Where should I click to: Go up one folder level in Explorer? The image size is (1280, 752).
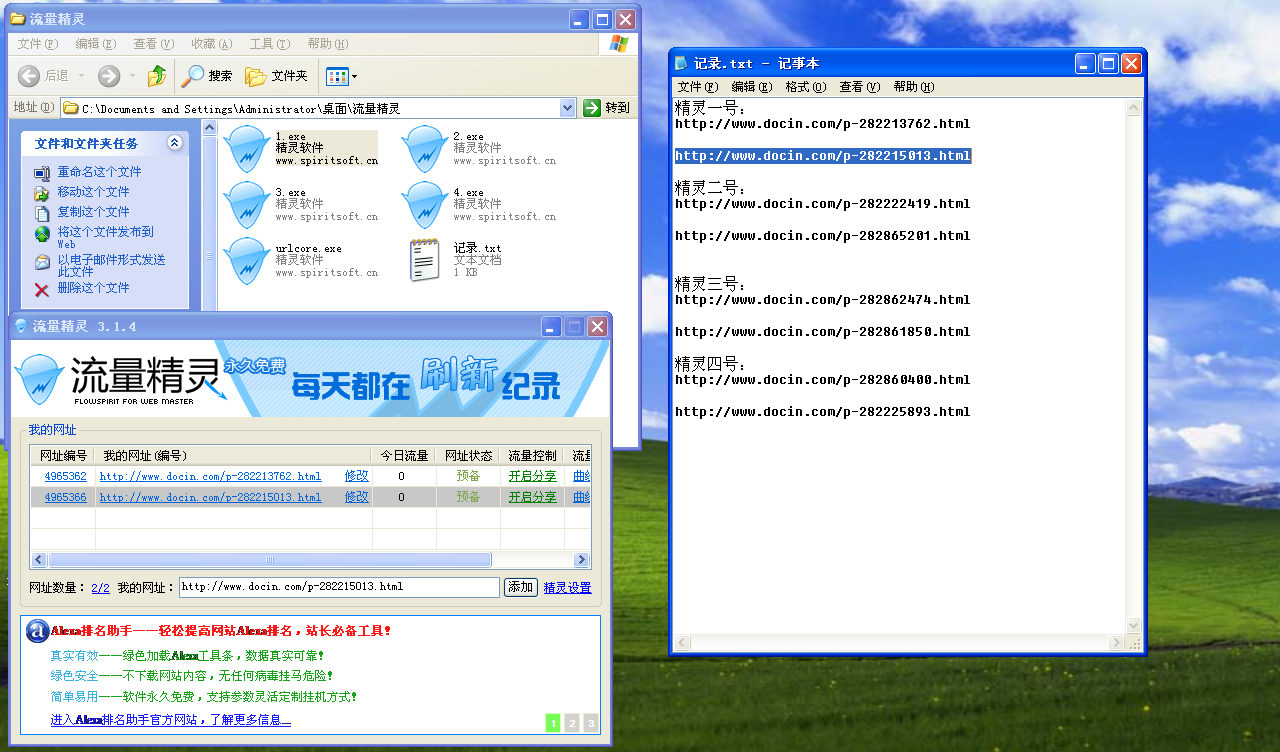(157, 76)
